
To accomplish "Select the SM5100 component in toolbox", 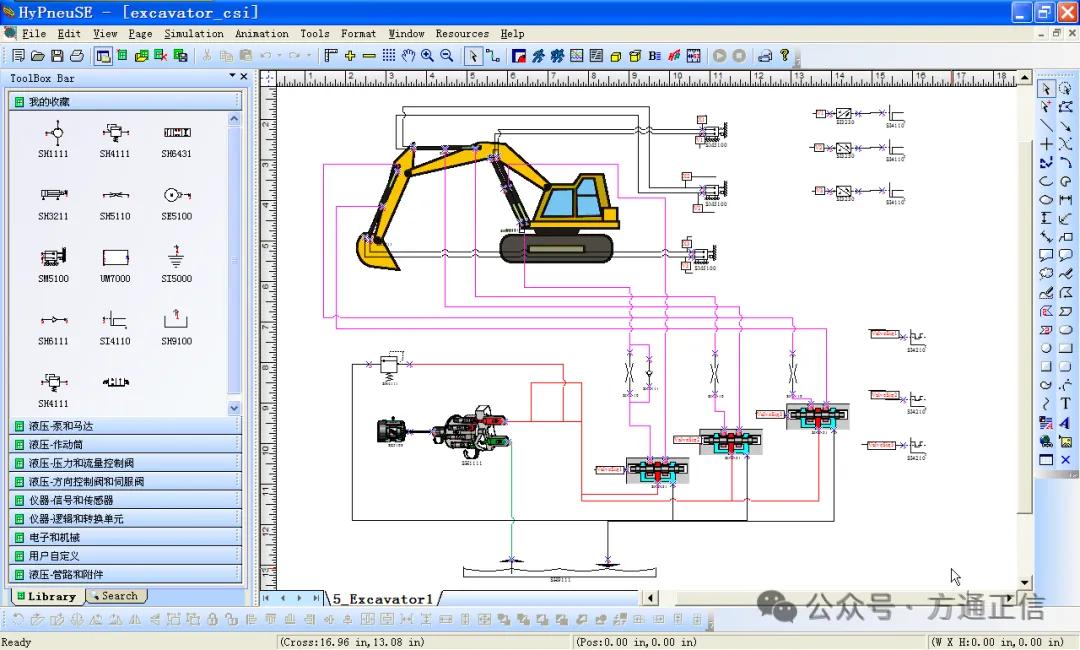I will 54,265.
